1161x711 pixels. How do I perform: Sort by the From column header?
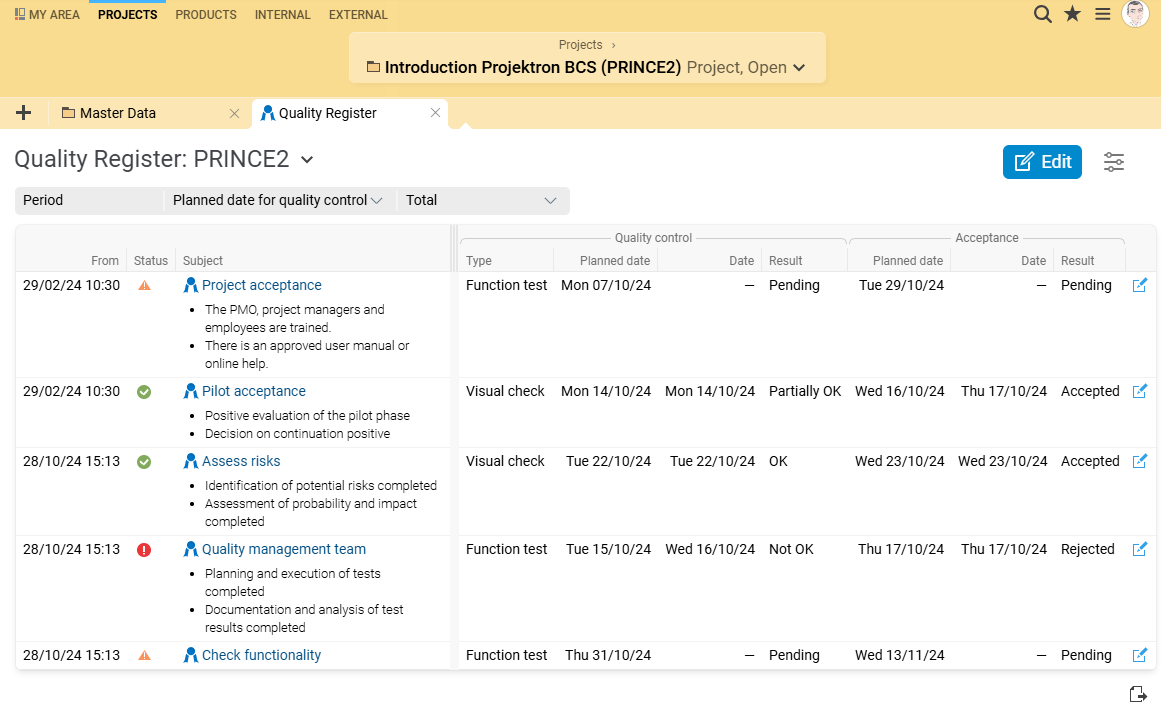click(x=104, y=261)
